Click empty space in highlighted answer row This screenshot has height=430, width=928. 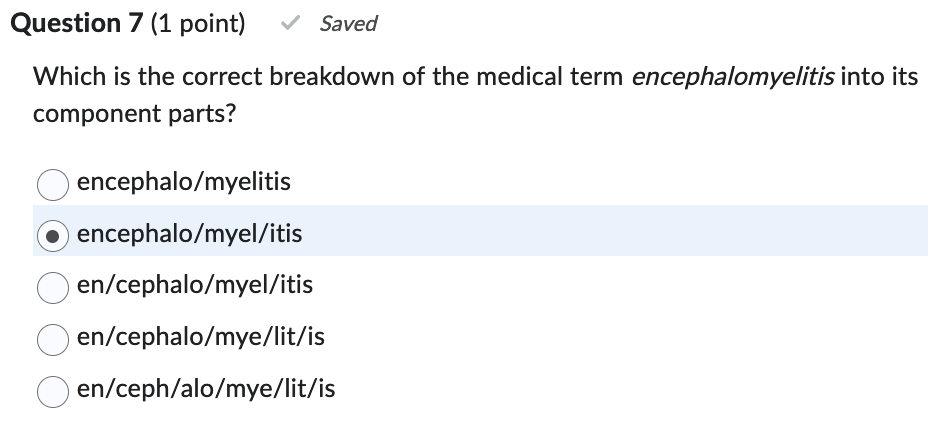600,232
